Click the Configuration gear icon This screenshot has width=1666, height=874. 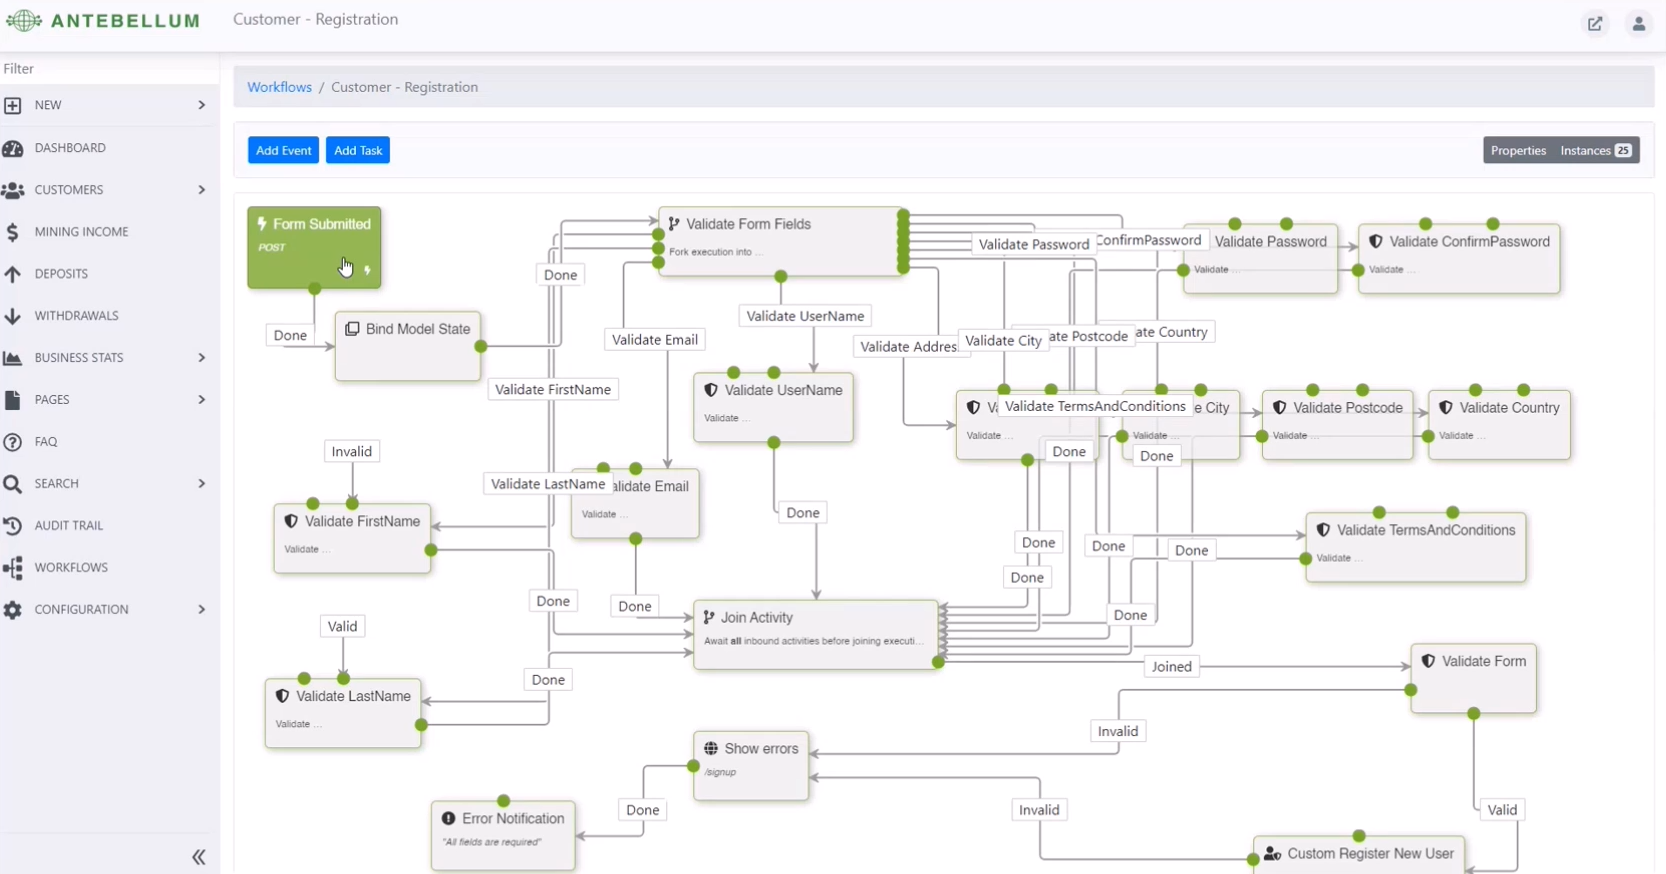pyautogui.click(x=13, y=610)
